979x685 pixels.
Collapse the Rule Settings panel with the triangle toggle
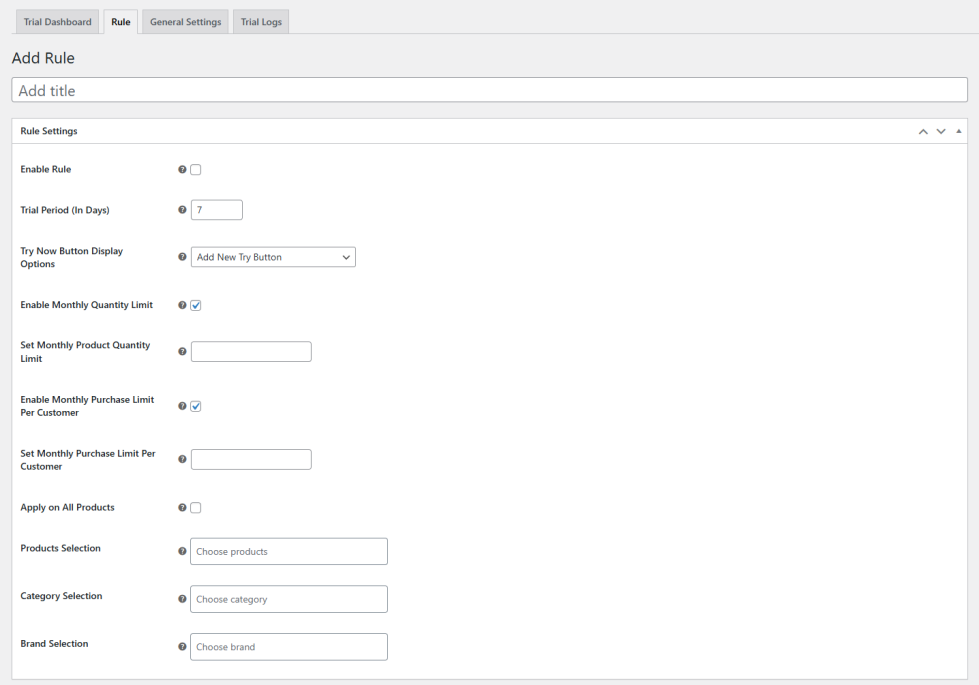coord(959,131)
